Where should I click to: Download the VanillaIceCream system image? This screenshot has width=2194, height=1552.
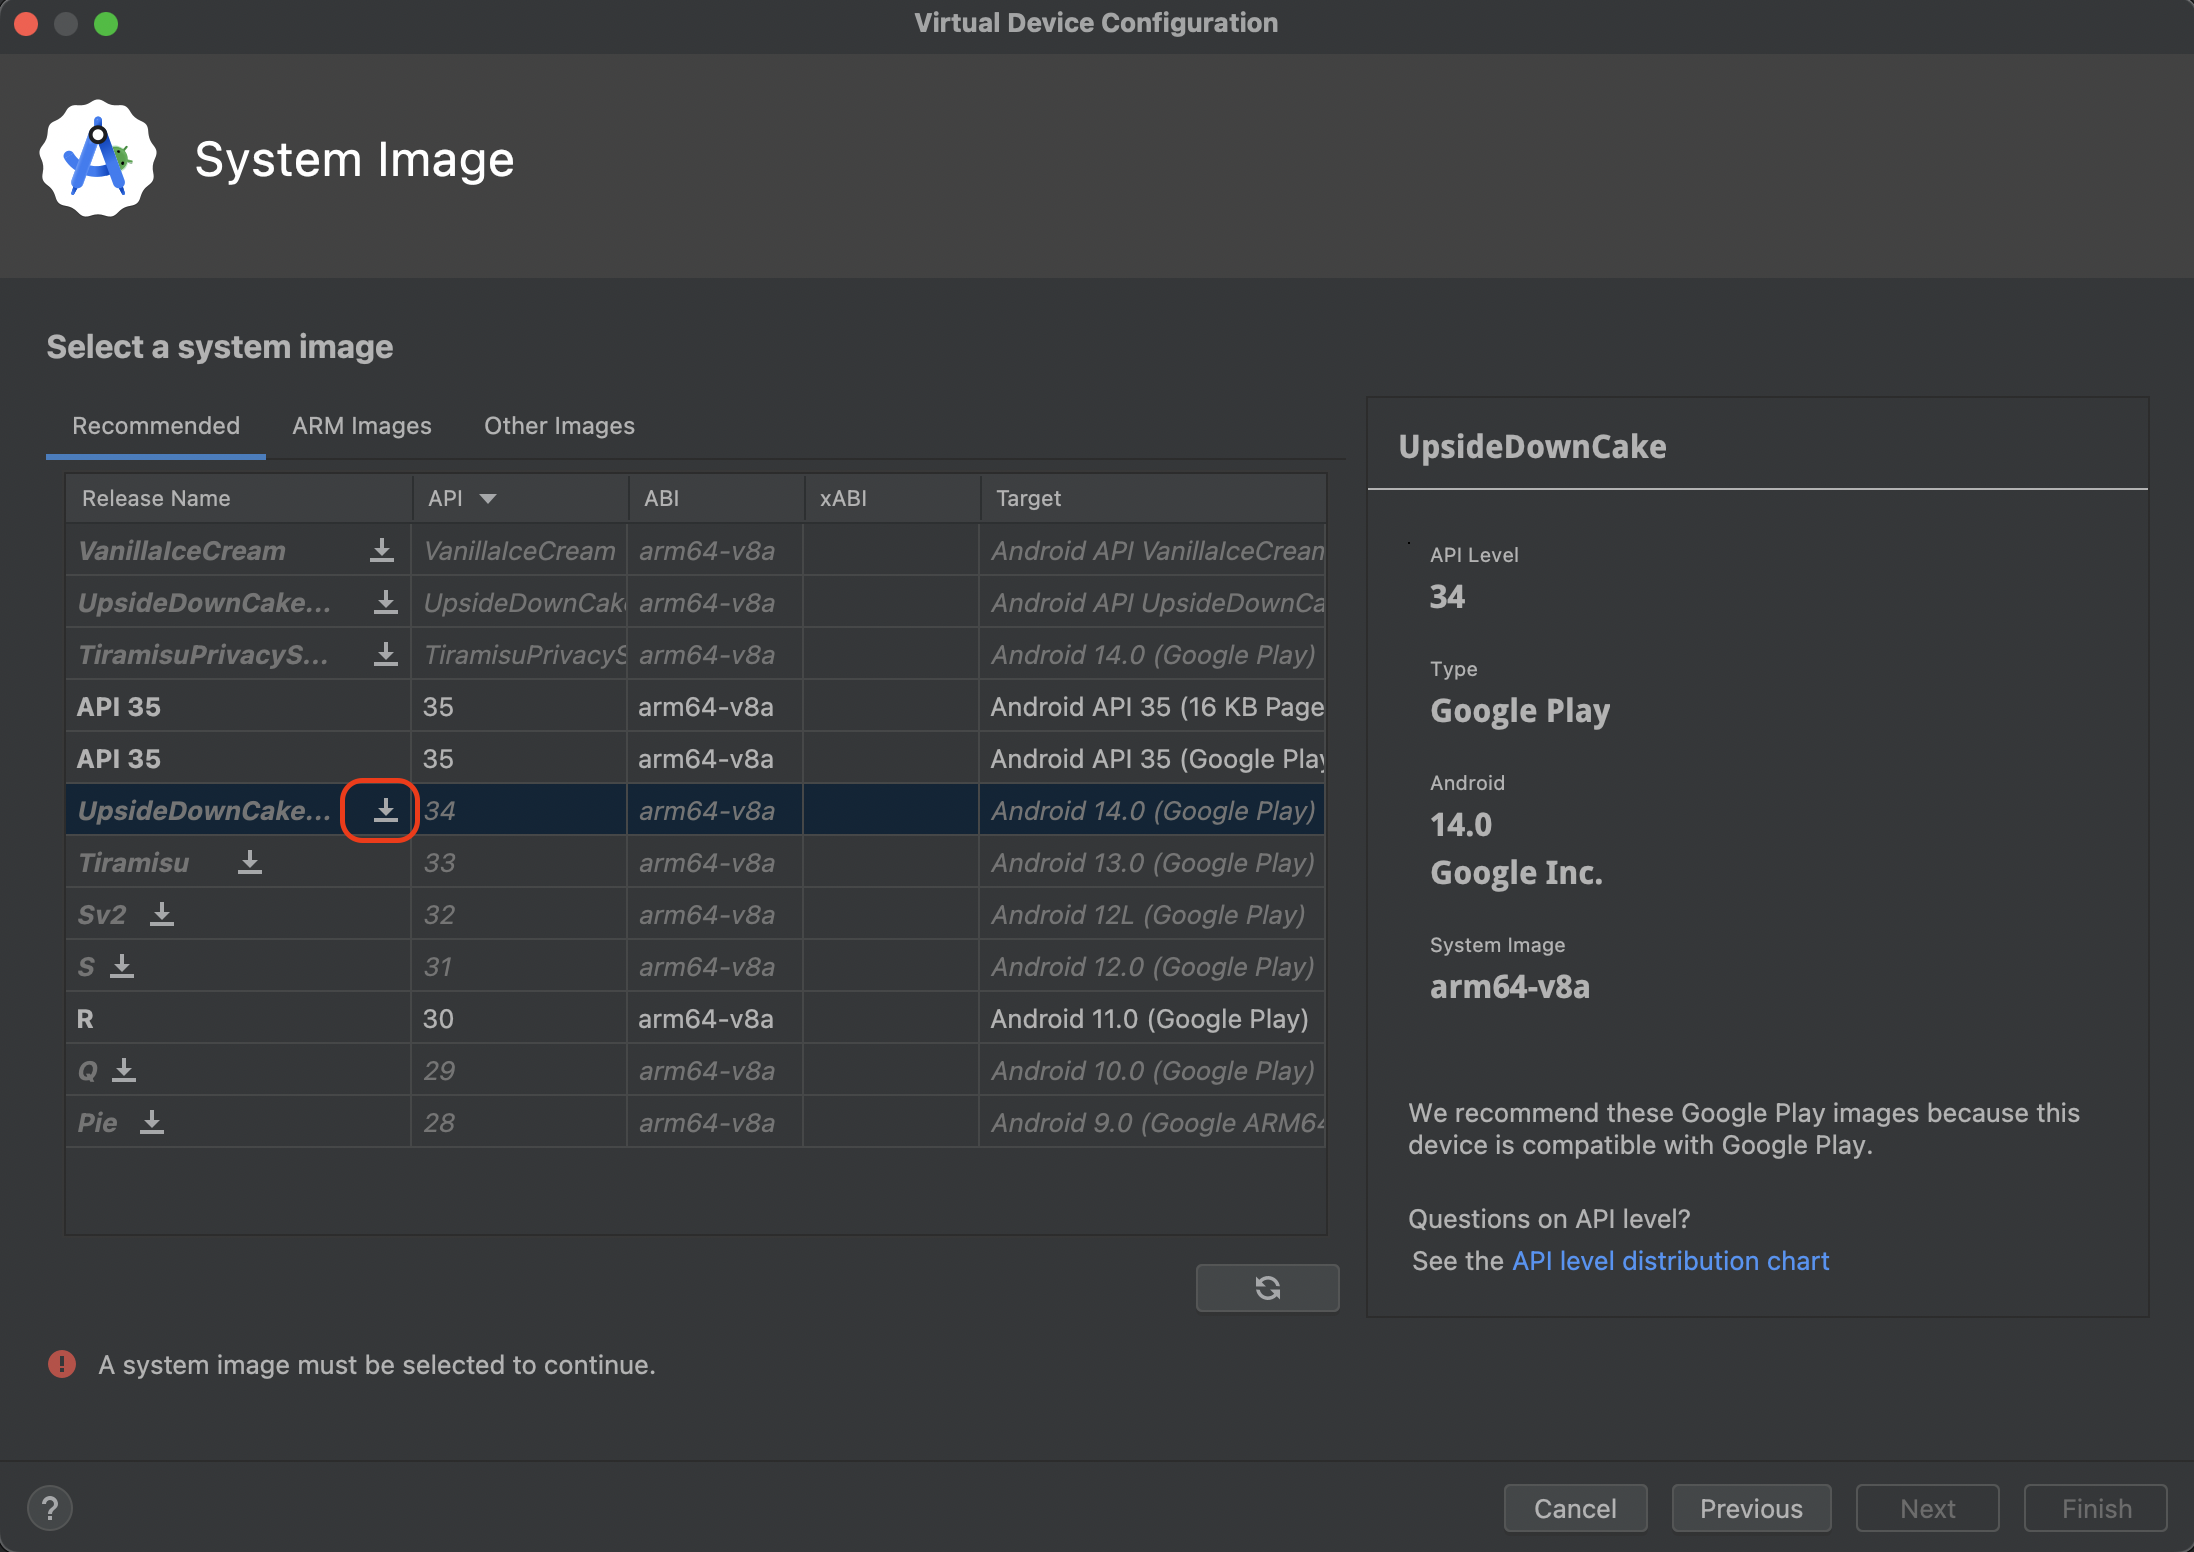click(382, 551)
